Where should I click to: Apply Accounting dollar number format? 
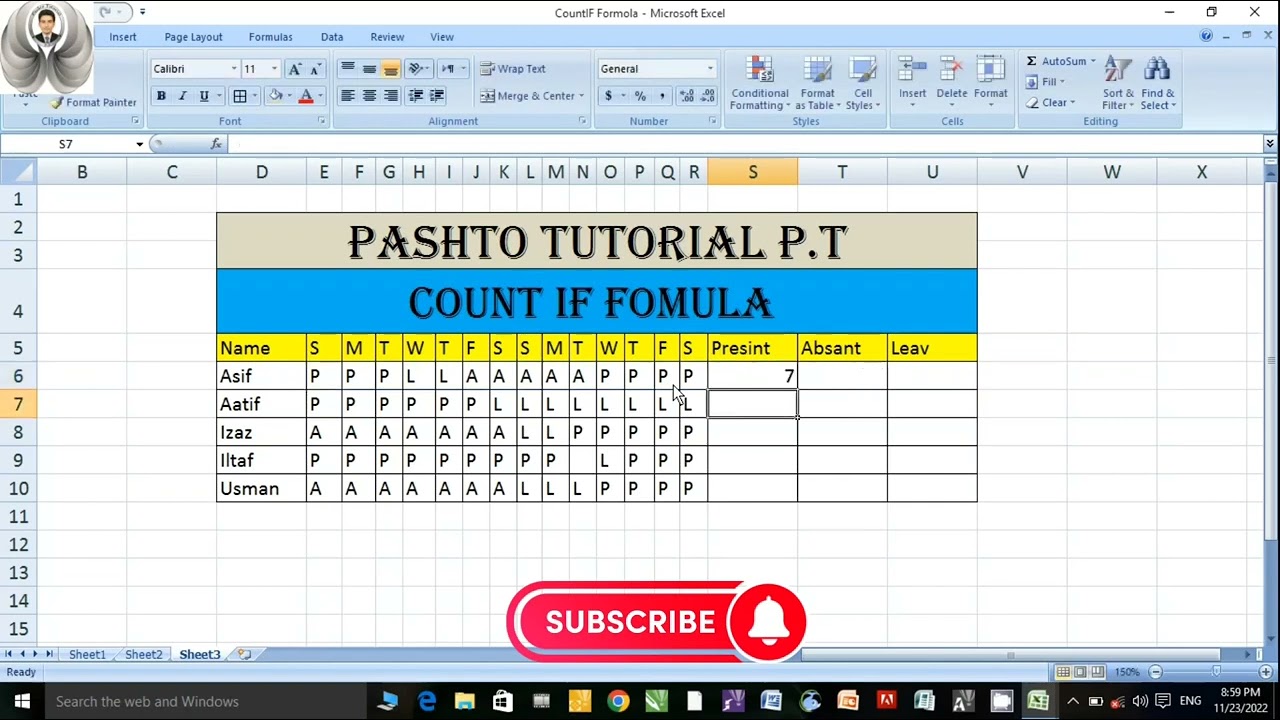[608, 96]
